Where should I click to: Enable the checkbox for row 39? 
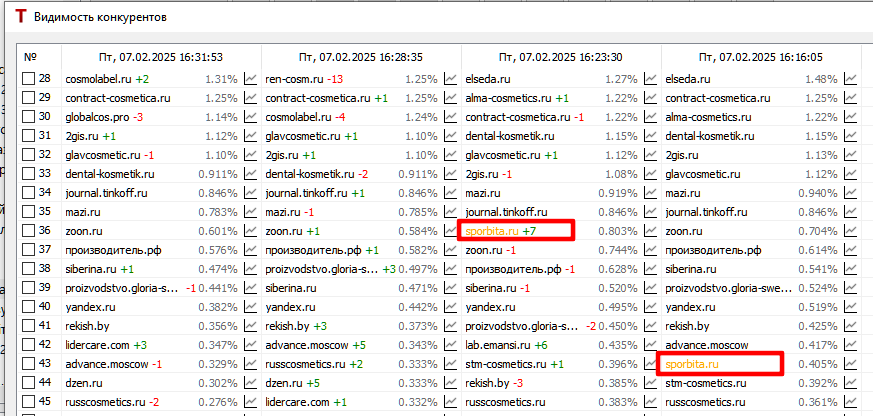click(28, 288)
